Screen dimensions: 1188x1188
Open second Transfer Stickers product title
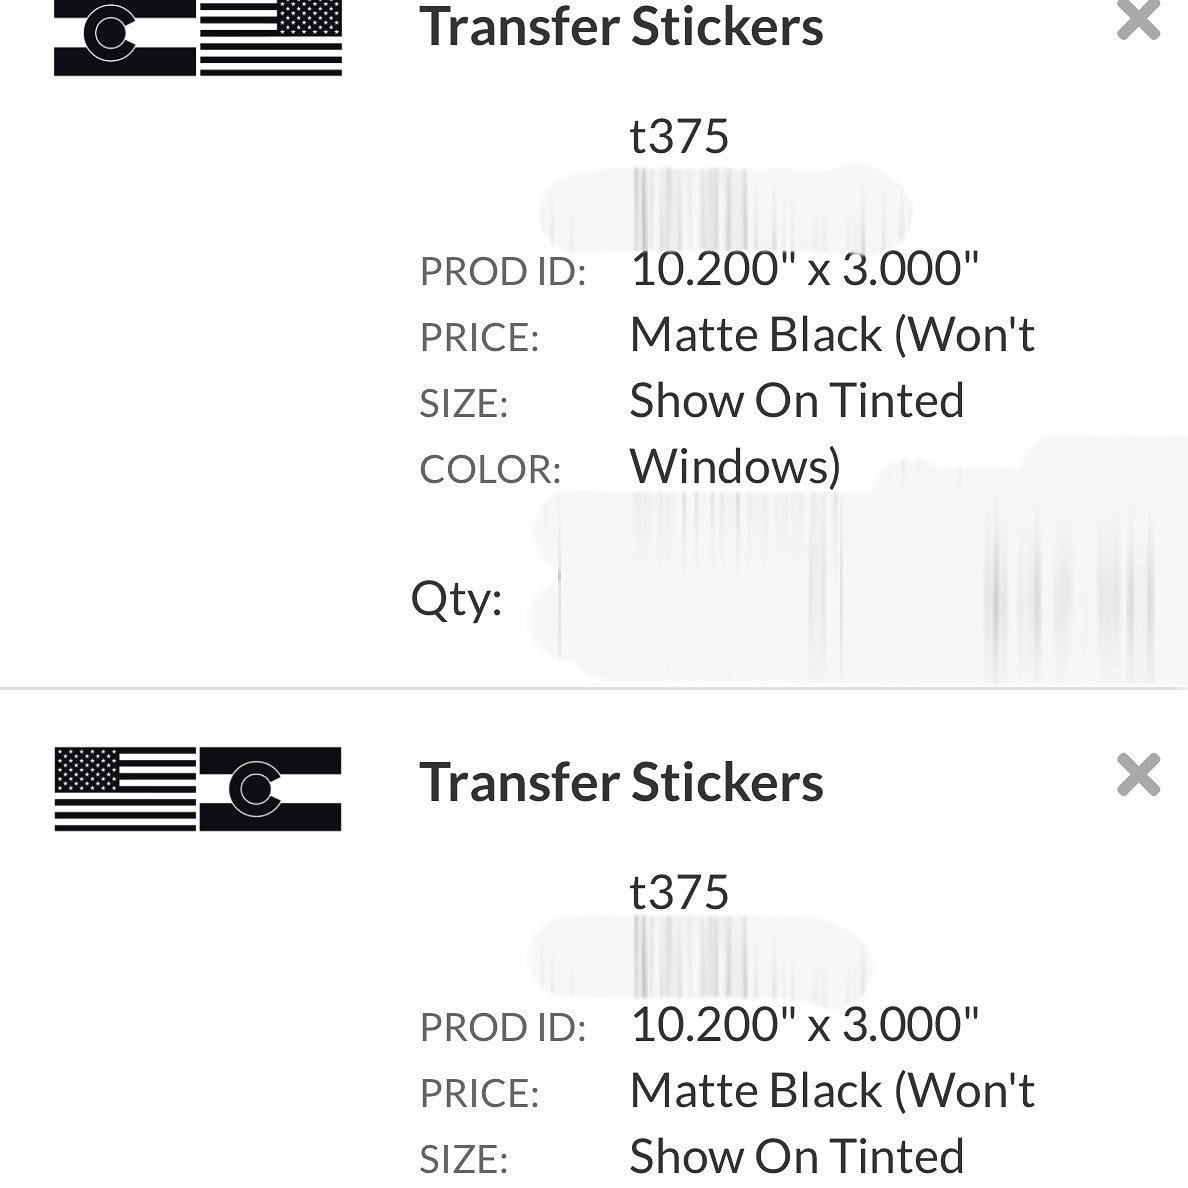pyautogui.click(x=621, y=782)
